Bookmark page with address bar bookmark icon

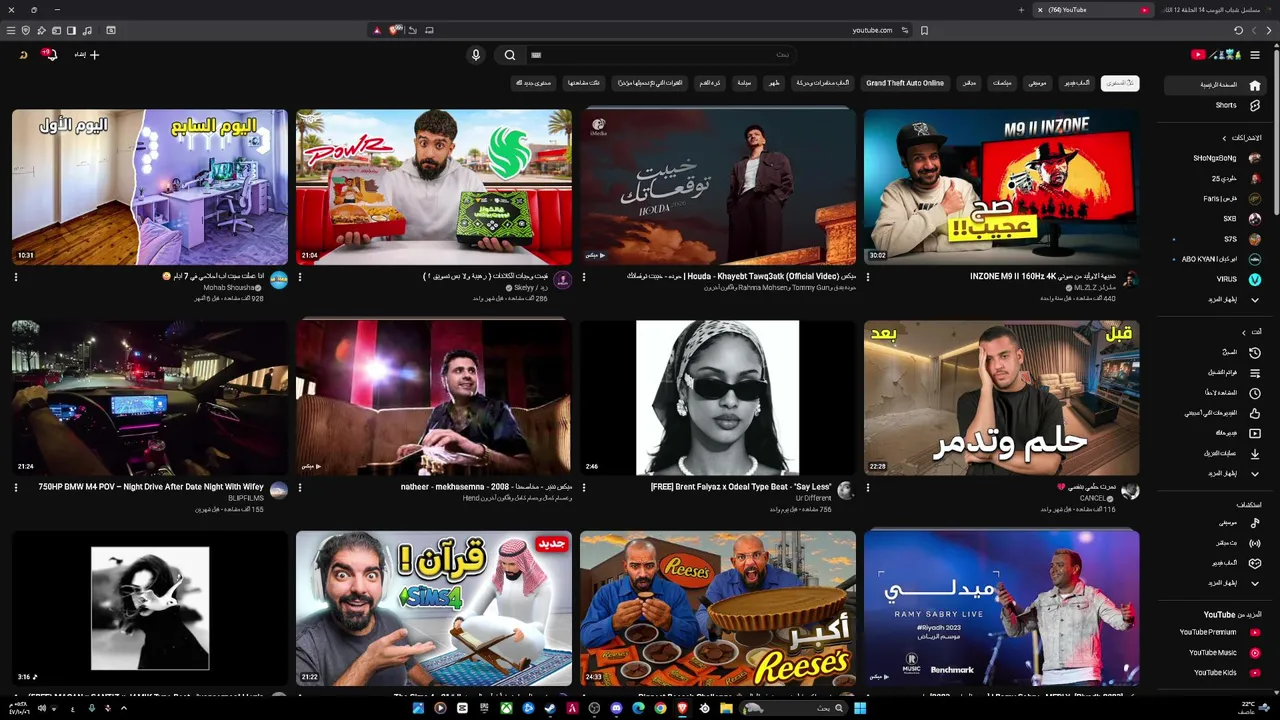tap(924, 30)
